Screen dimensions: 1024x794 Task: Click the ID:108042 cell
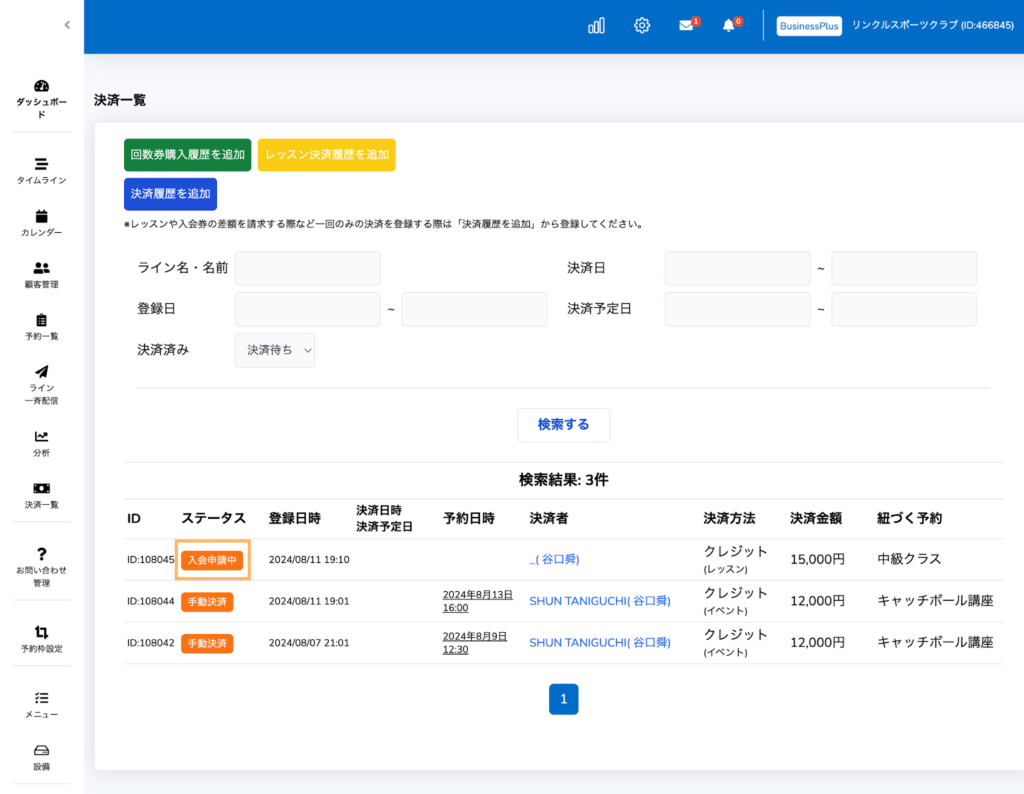click(151, 643)
